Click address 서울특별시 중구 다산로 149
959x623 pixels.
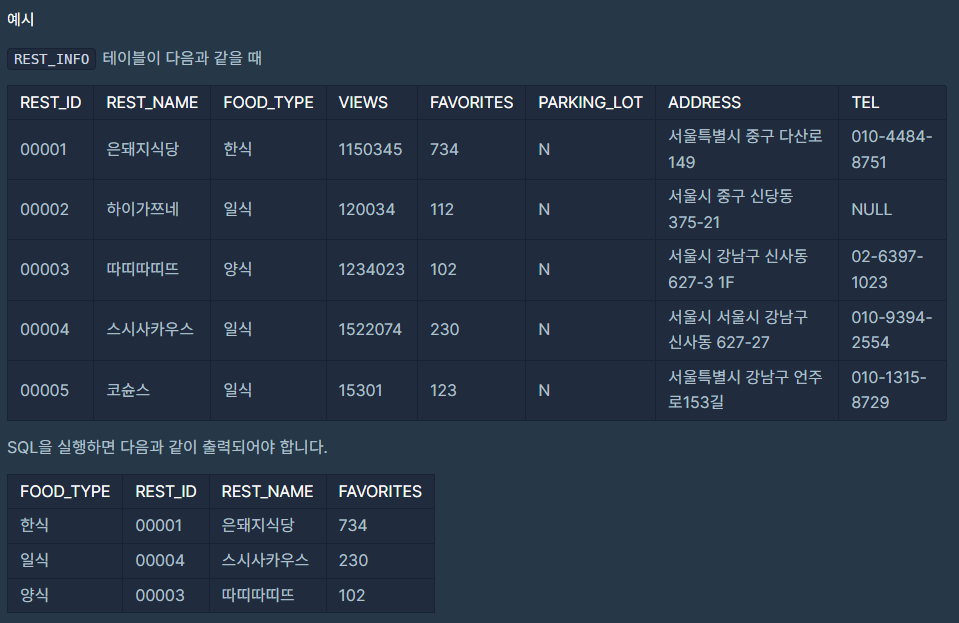(745, 149)
